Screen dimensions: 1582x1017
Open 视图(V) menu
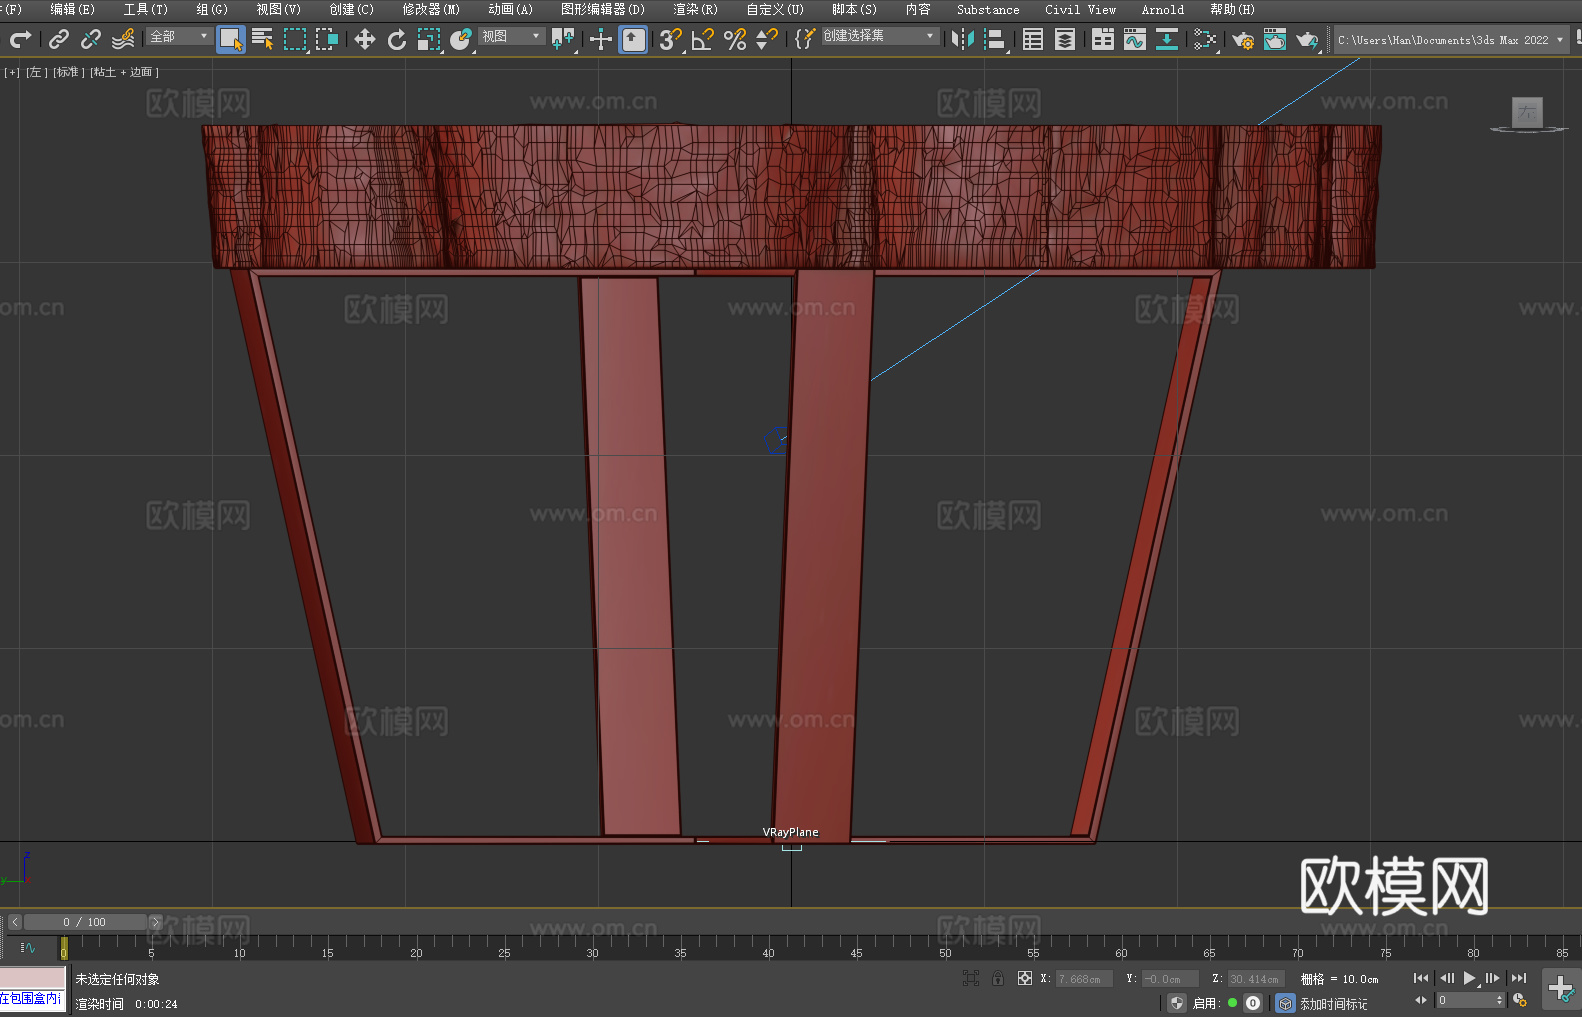coord(278,9)
